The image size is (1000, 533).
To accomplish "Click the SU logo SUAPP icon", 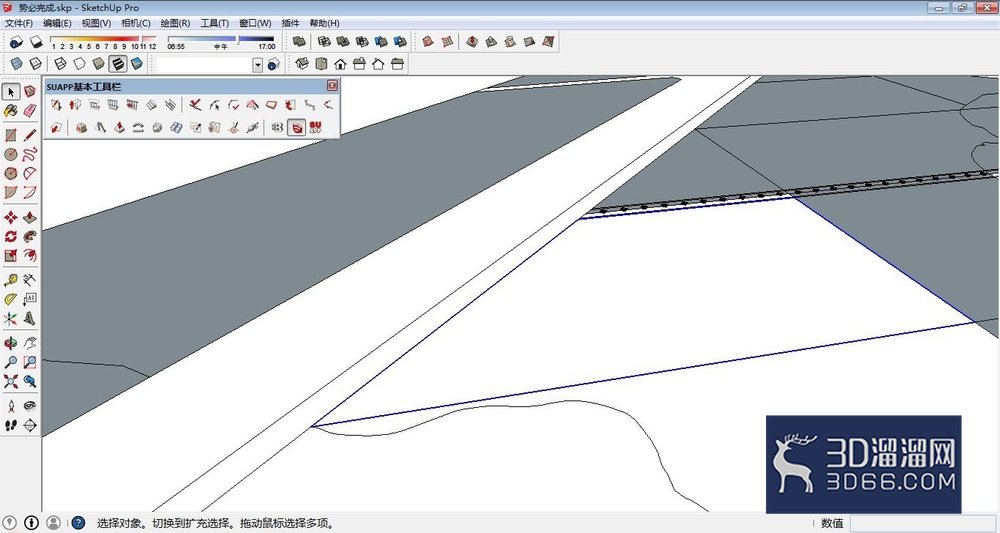I will 316,128.
